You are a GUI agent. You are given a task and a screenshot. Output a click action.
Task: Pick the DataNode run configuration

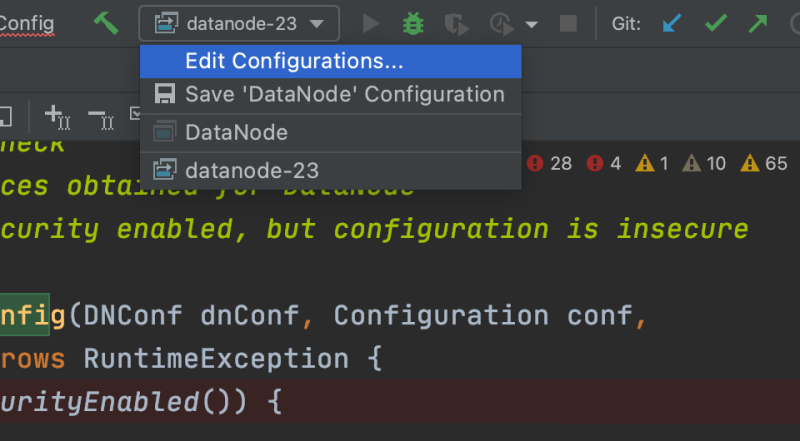click(x=236, y=132)
